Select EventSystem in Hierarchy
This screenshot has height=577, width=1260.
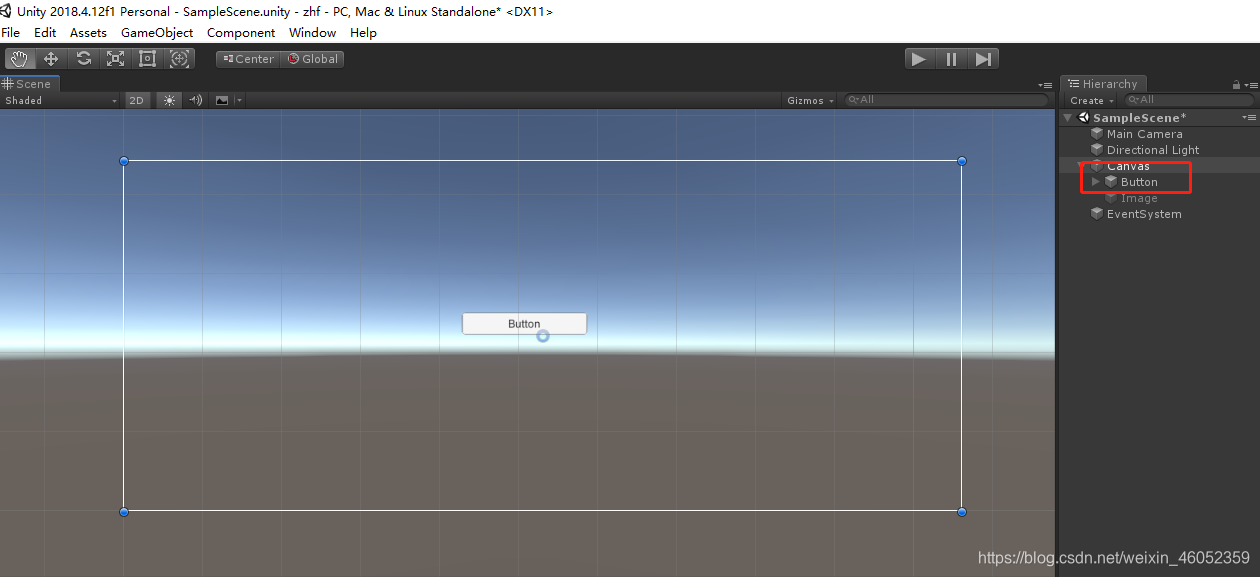coord(1144,214)
